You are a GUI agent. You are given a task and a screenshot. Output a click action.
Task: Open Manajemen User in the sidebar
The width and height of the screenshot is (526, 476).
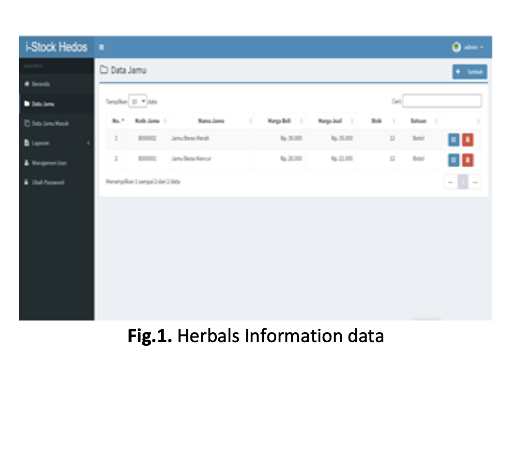57,163
